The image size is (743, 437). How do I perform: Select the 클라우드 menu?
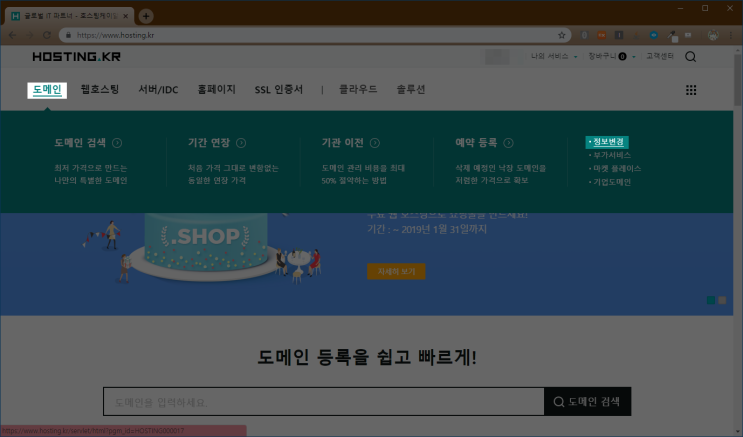[358, 90]
